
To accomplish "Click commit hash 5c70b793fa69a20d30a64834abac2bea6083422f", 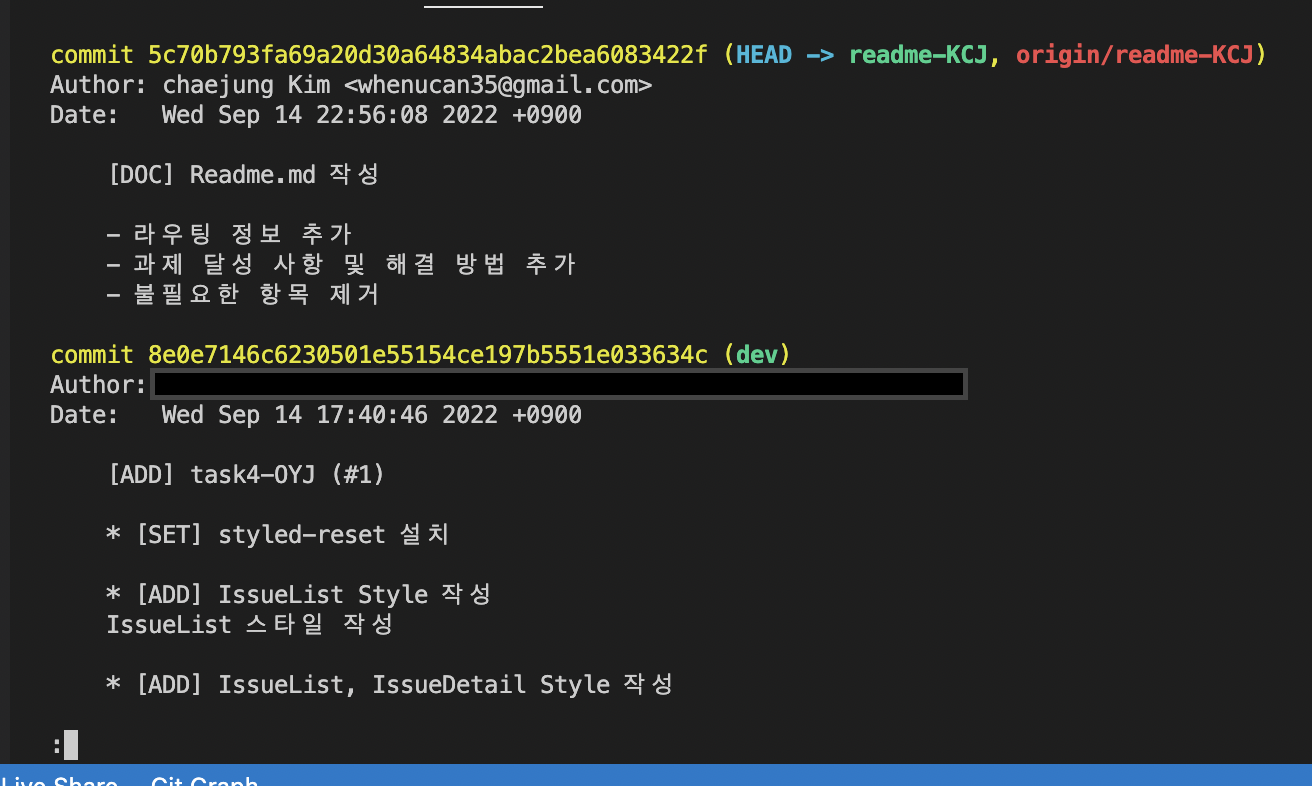I will click(x=428, y=55).
